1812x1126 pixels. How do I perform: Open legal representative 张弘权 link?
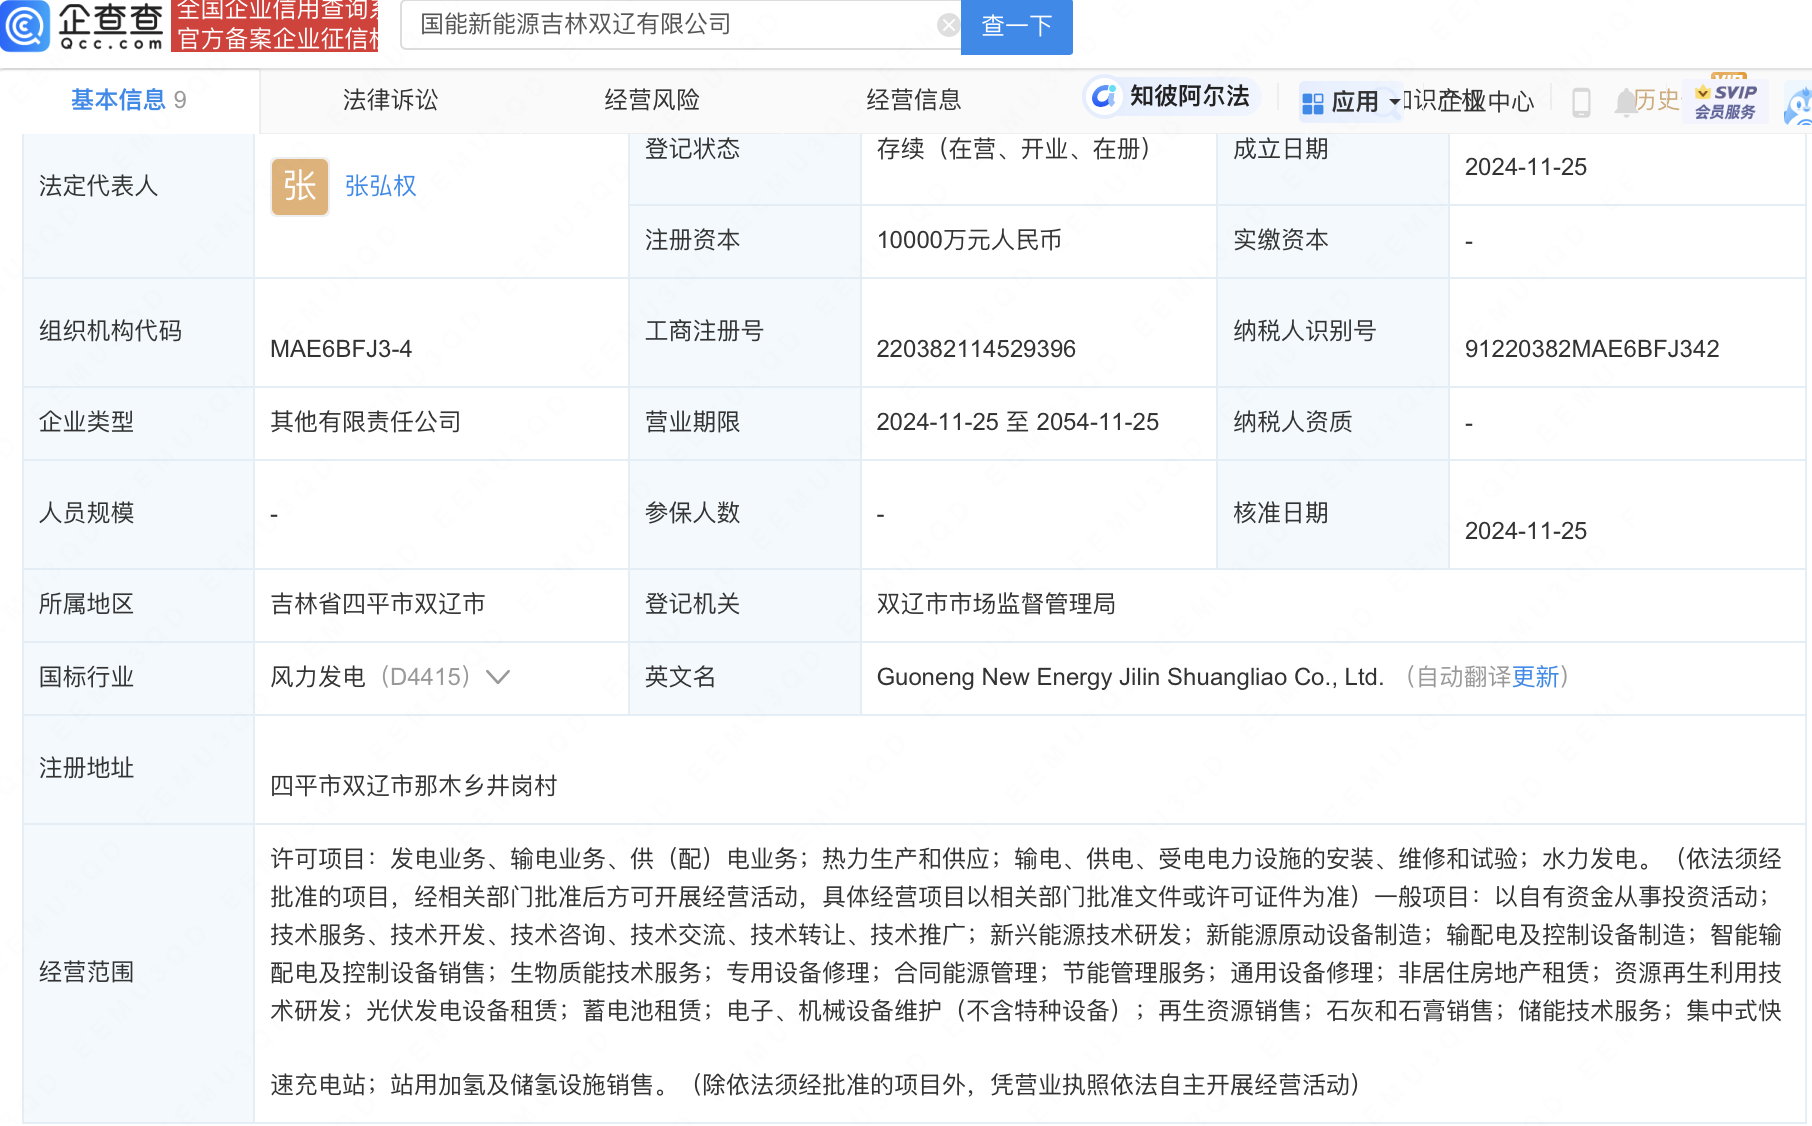380,186
